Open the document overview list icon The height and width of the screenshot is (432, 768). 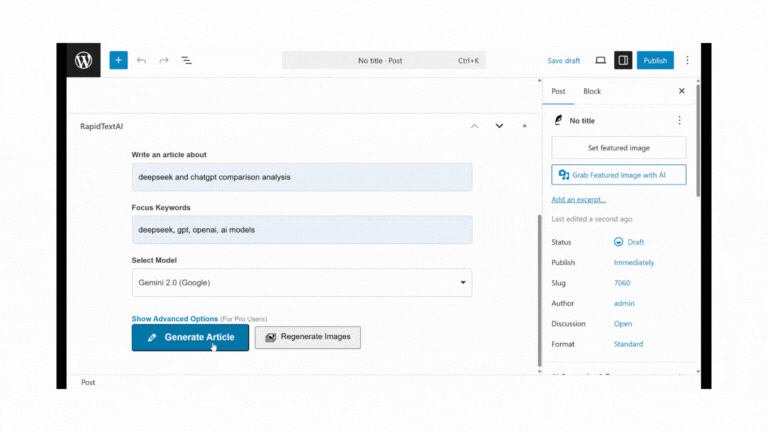187,61
